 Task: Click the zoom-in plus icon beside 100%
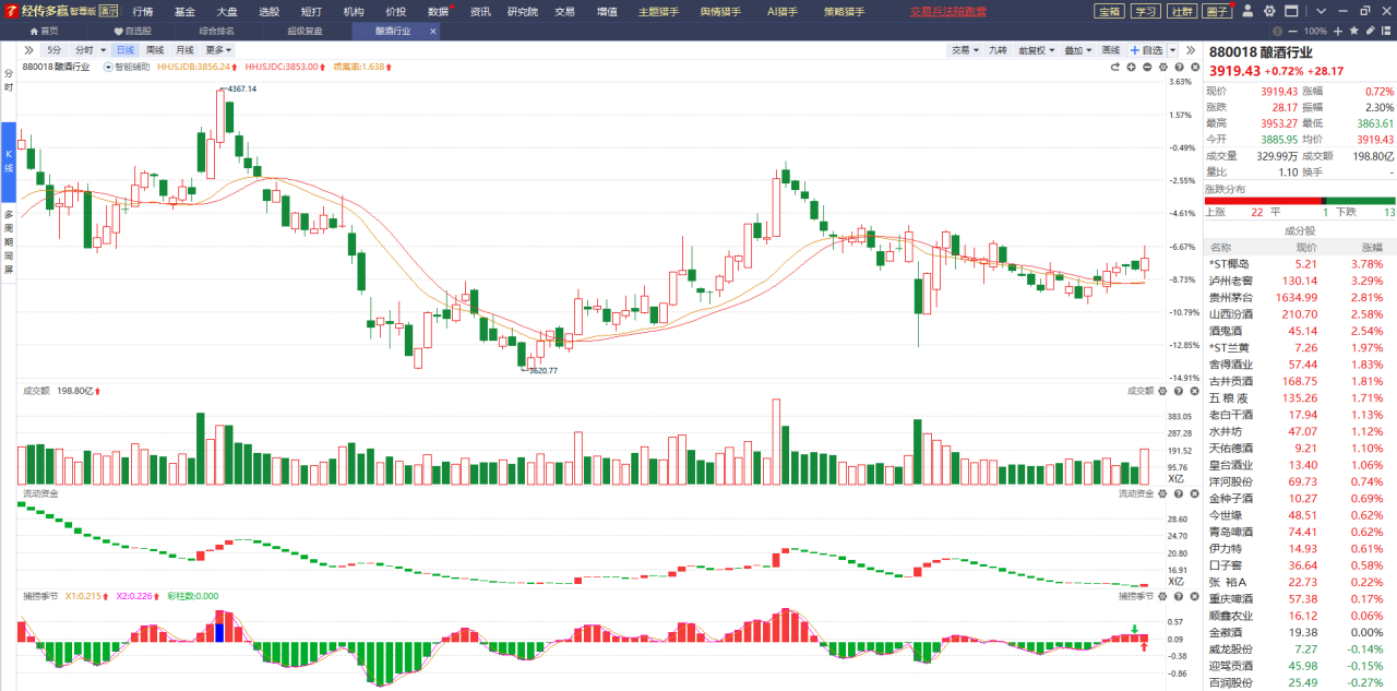1338,31
